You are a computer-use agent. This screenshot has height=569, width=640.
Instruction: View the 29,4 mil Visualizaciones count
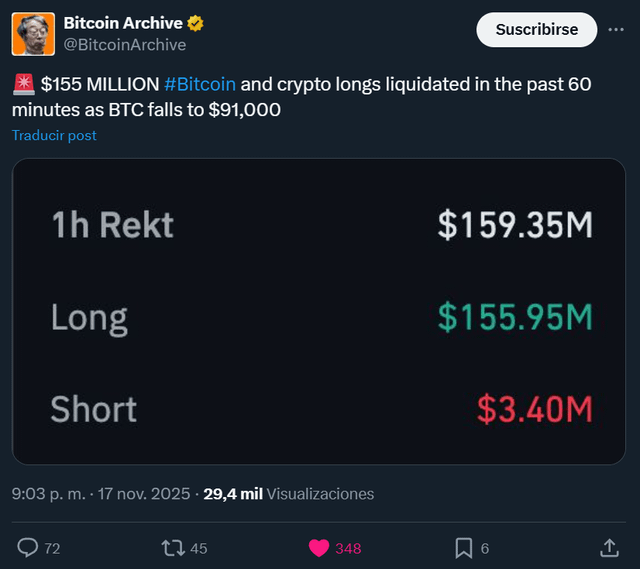click(x=288, y=493)
